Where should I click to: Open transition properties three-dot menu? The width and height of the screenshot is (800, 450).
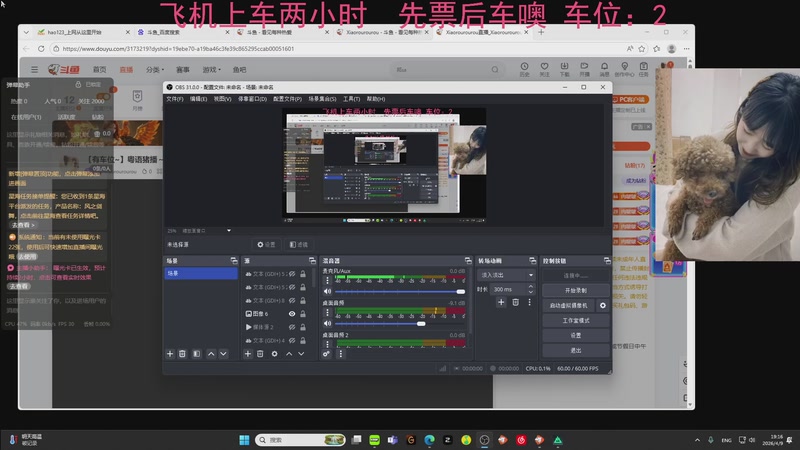(x=530, y=302)
